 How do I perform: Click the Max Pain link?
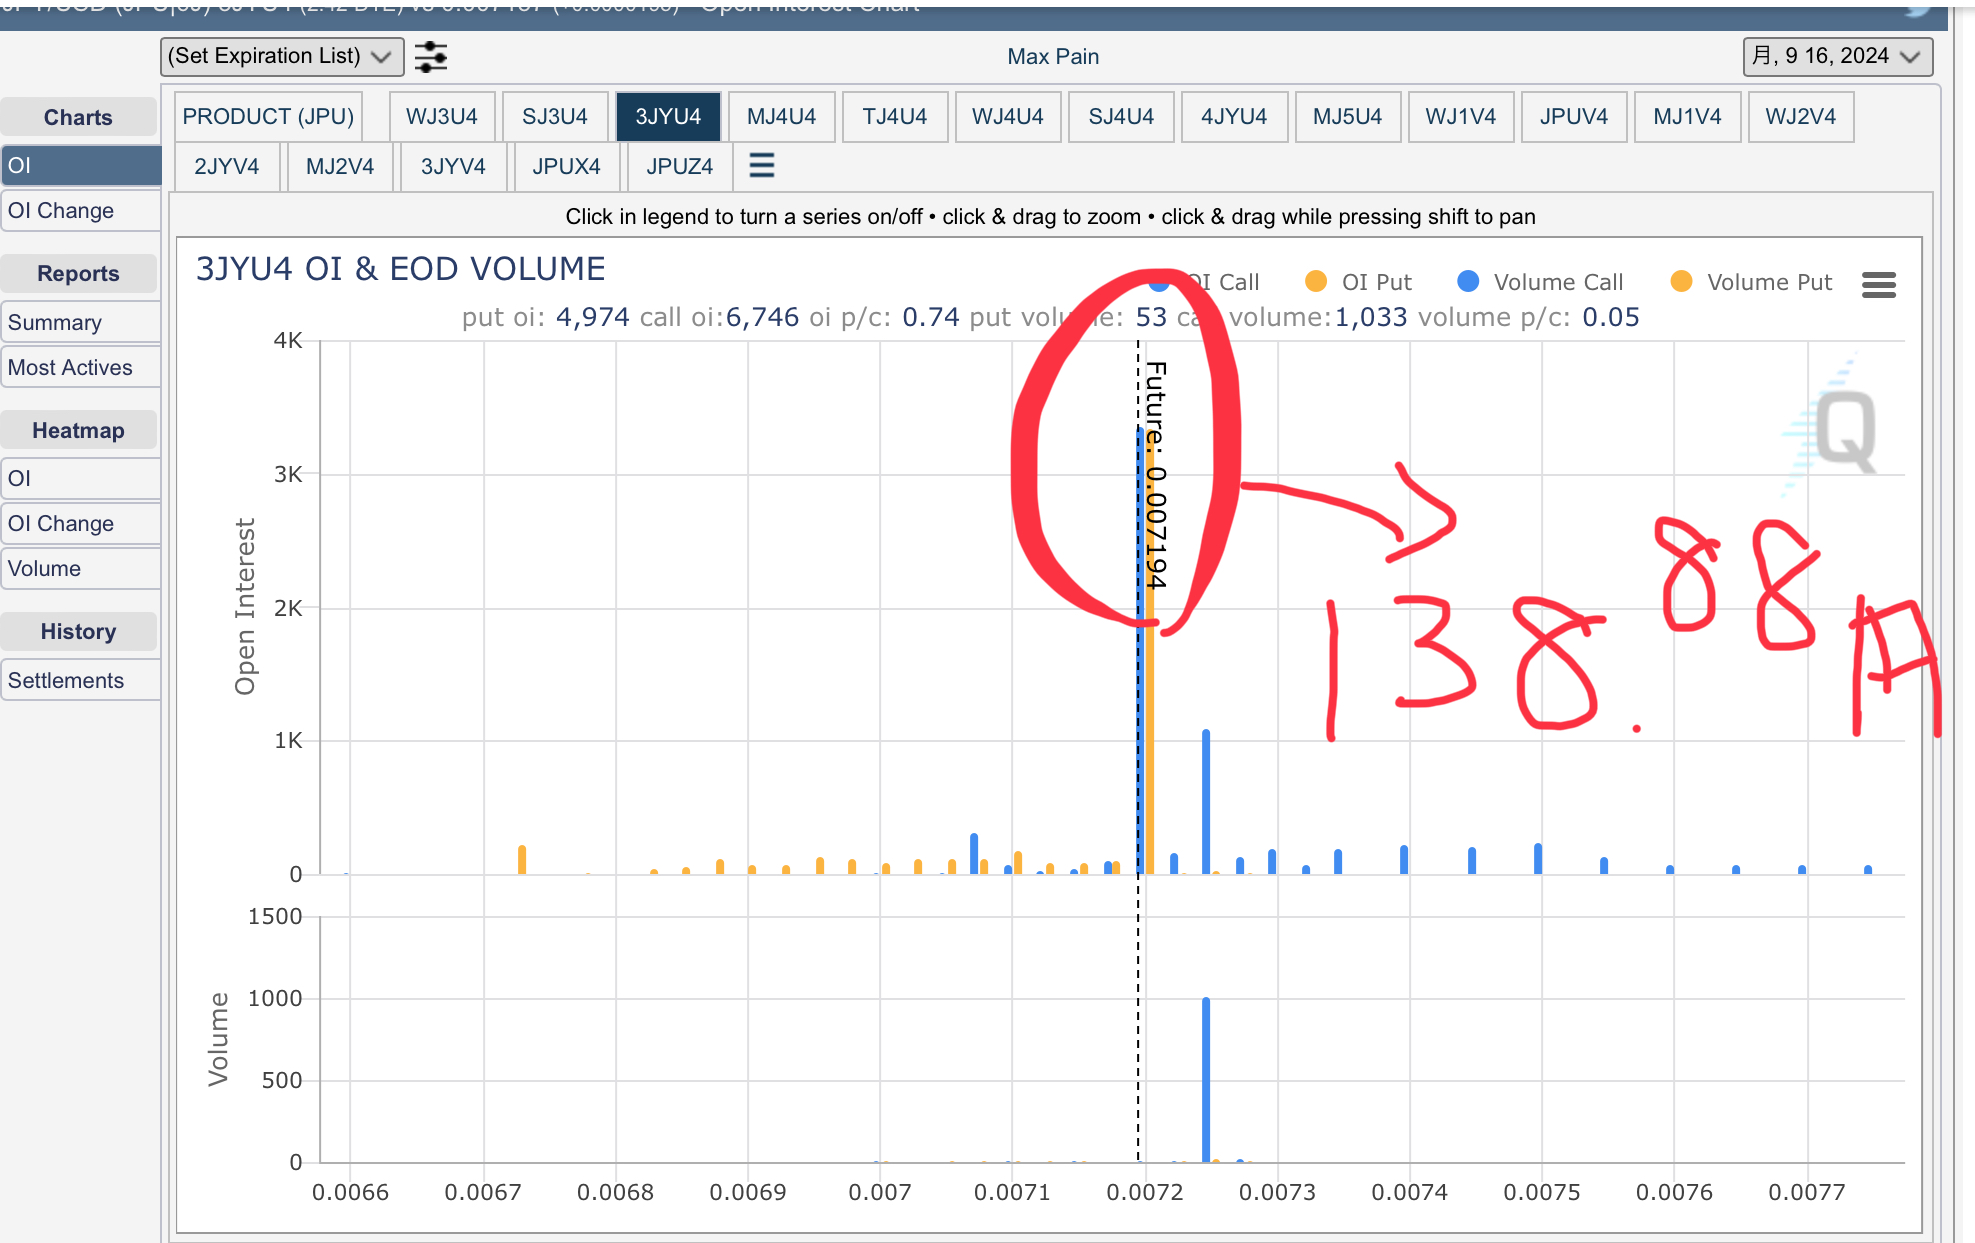point(1053,57)
